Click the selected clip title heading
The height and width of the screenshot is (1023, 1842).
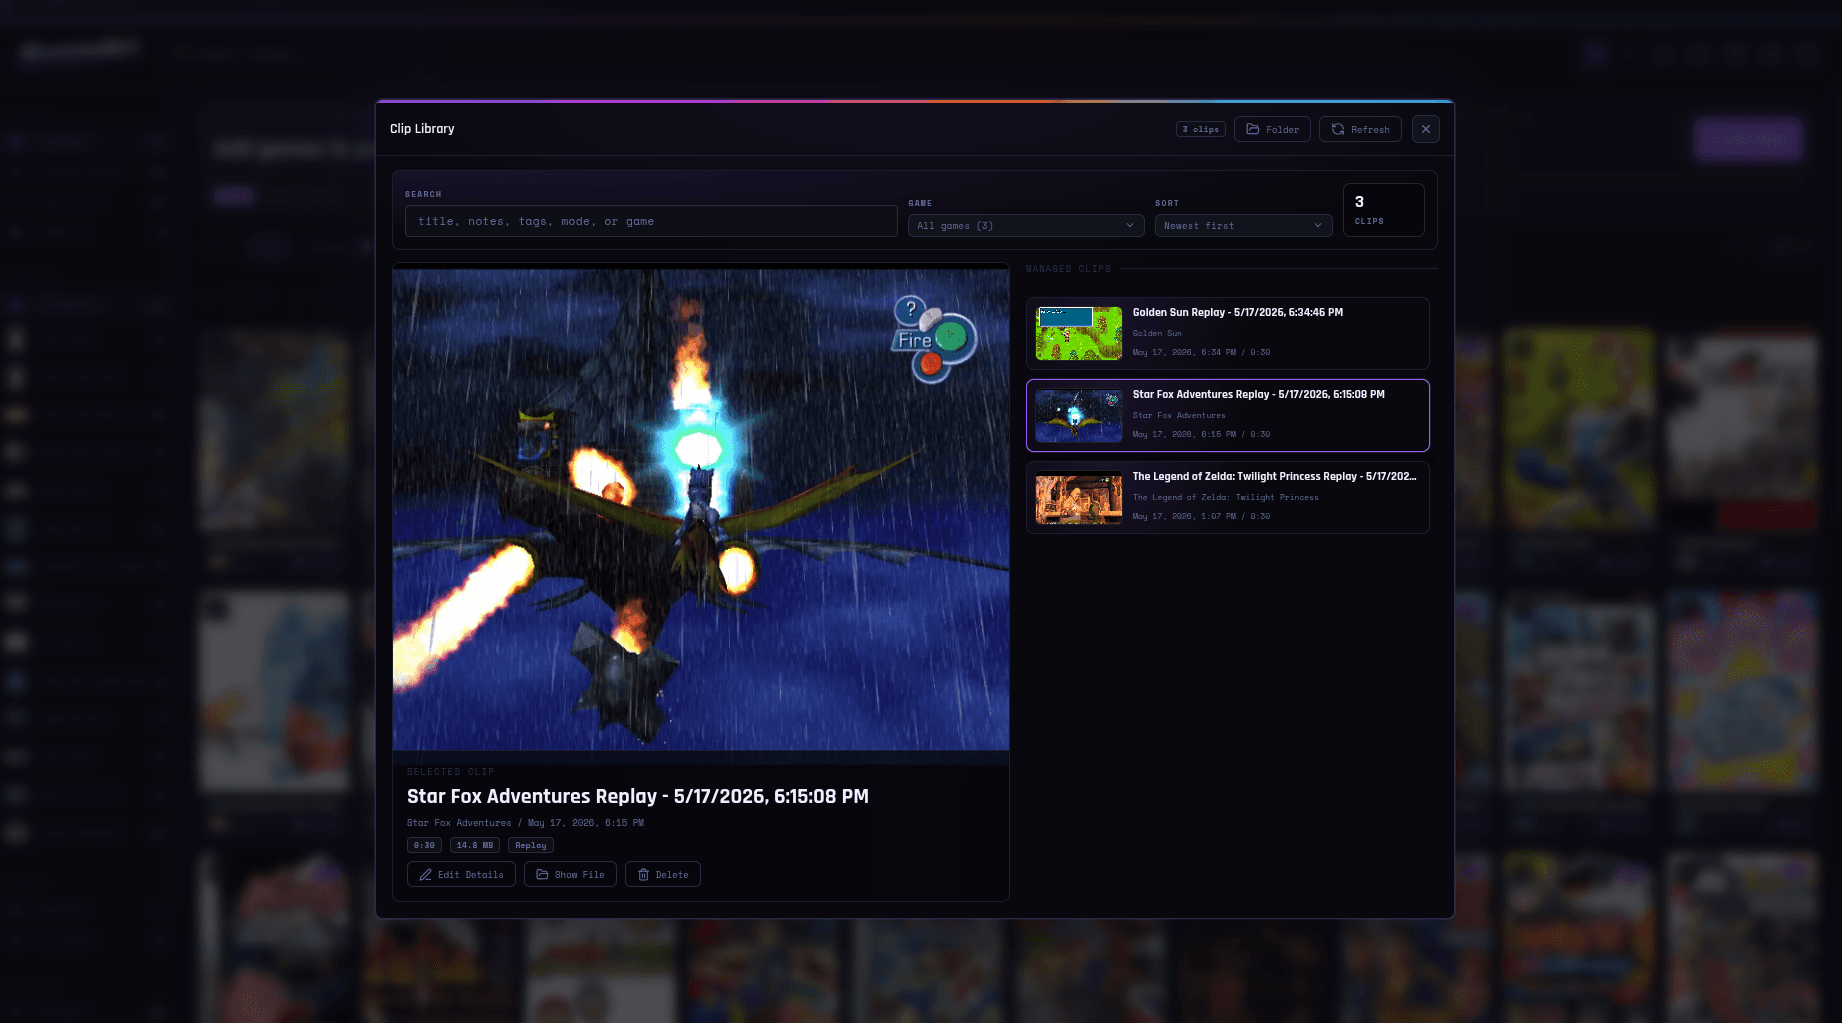pos(638,796)
